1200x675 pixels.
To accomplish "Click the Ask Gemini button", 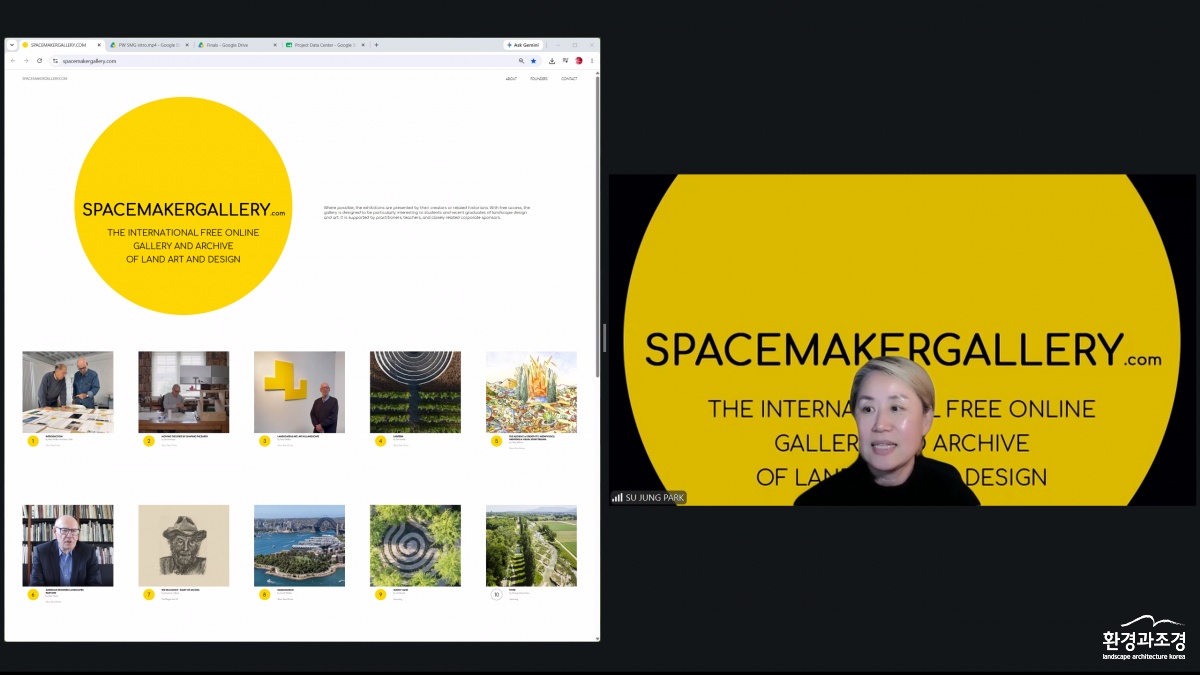I will click(x=524, y=45).
